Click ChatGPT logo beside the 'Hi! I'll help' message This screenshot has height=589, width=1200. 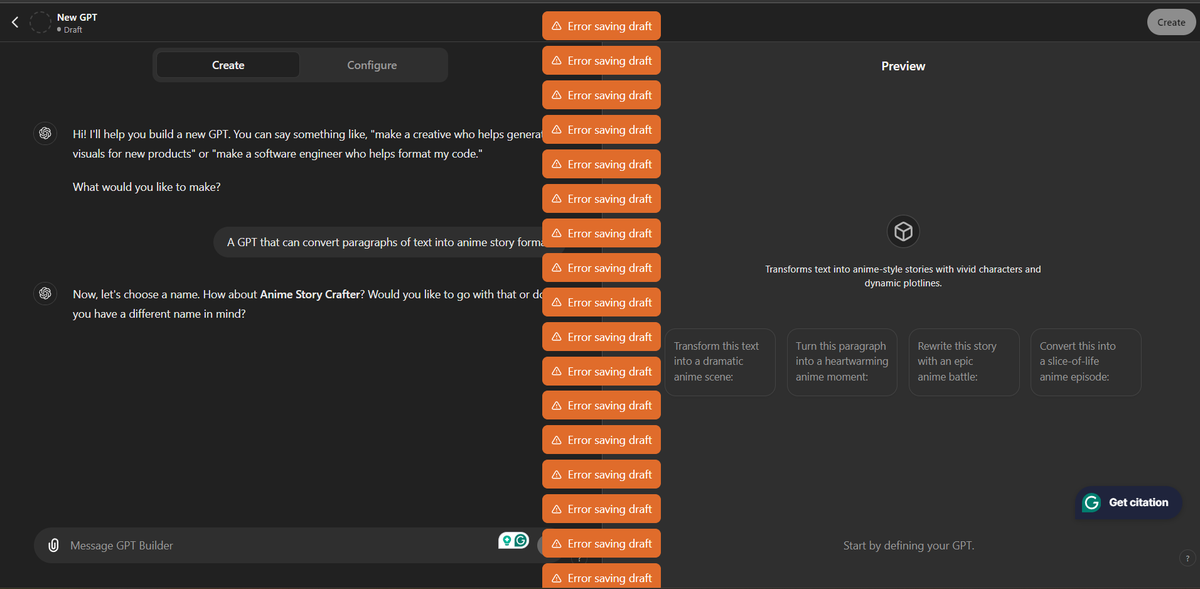pyautogui.click(x=44, y=133)
